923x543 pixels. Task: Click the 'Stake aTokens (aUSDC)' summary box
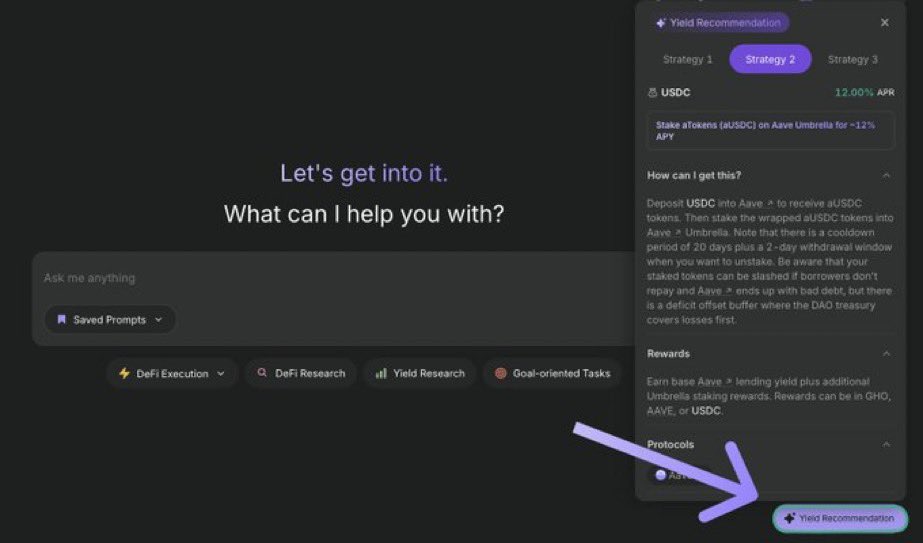[x=770, y=131]
